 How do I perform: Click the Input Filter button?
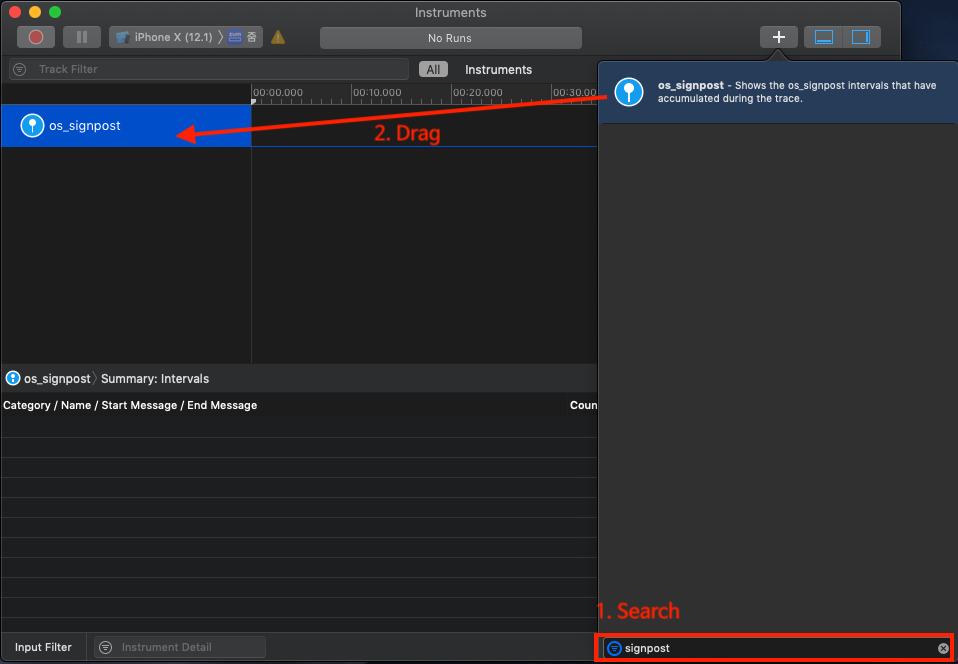(43, 647)
